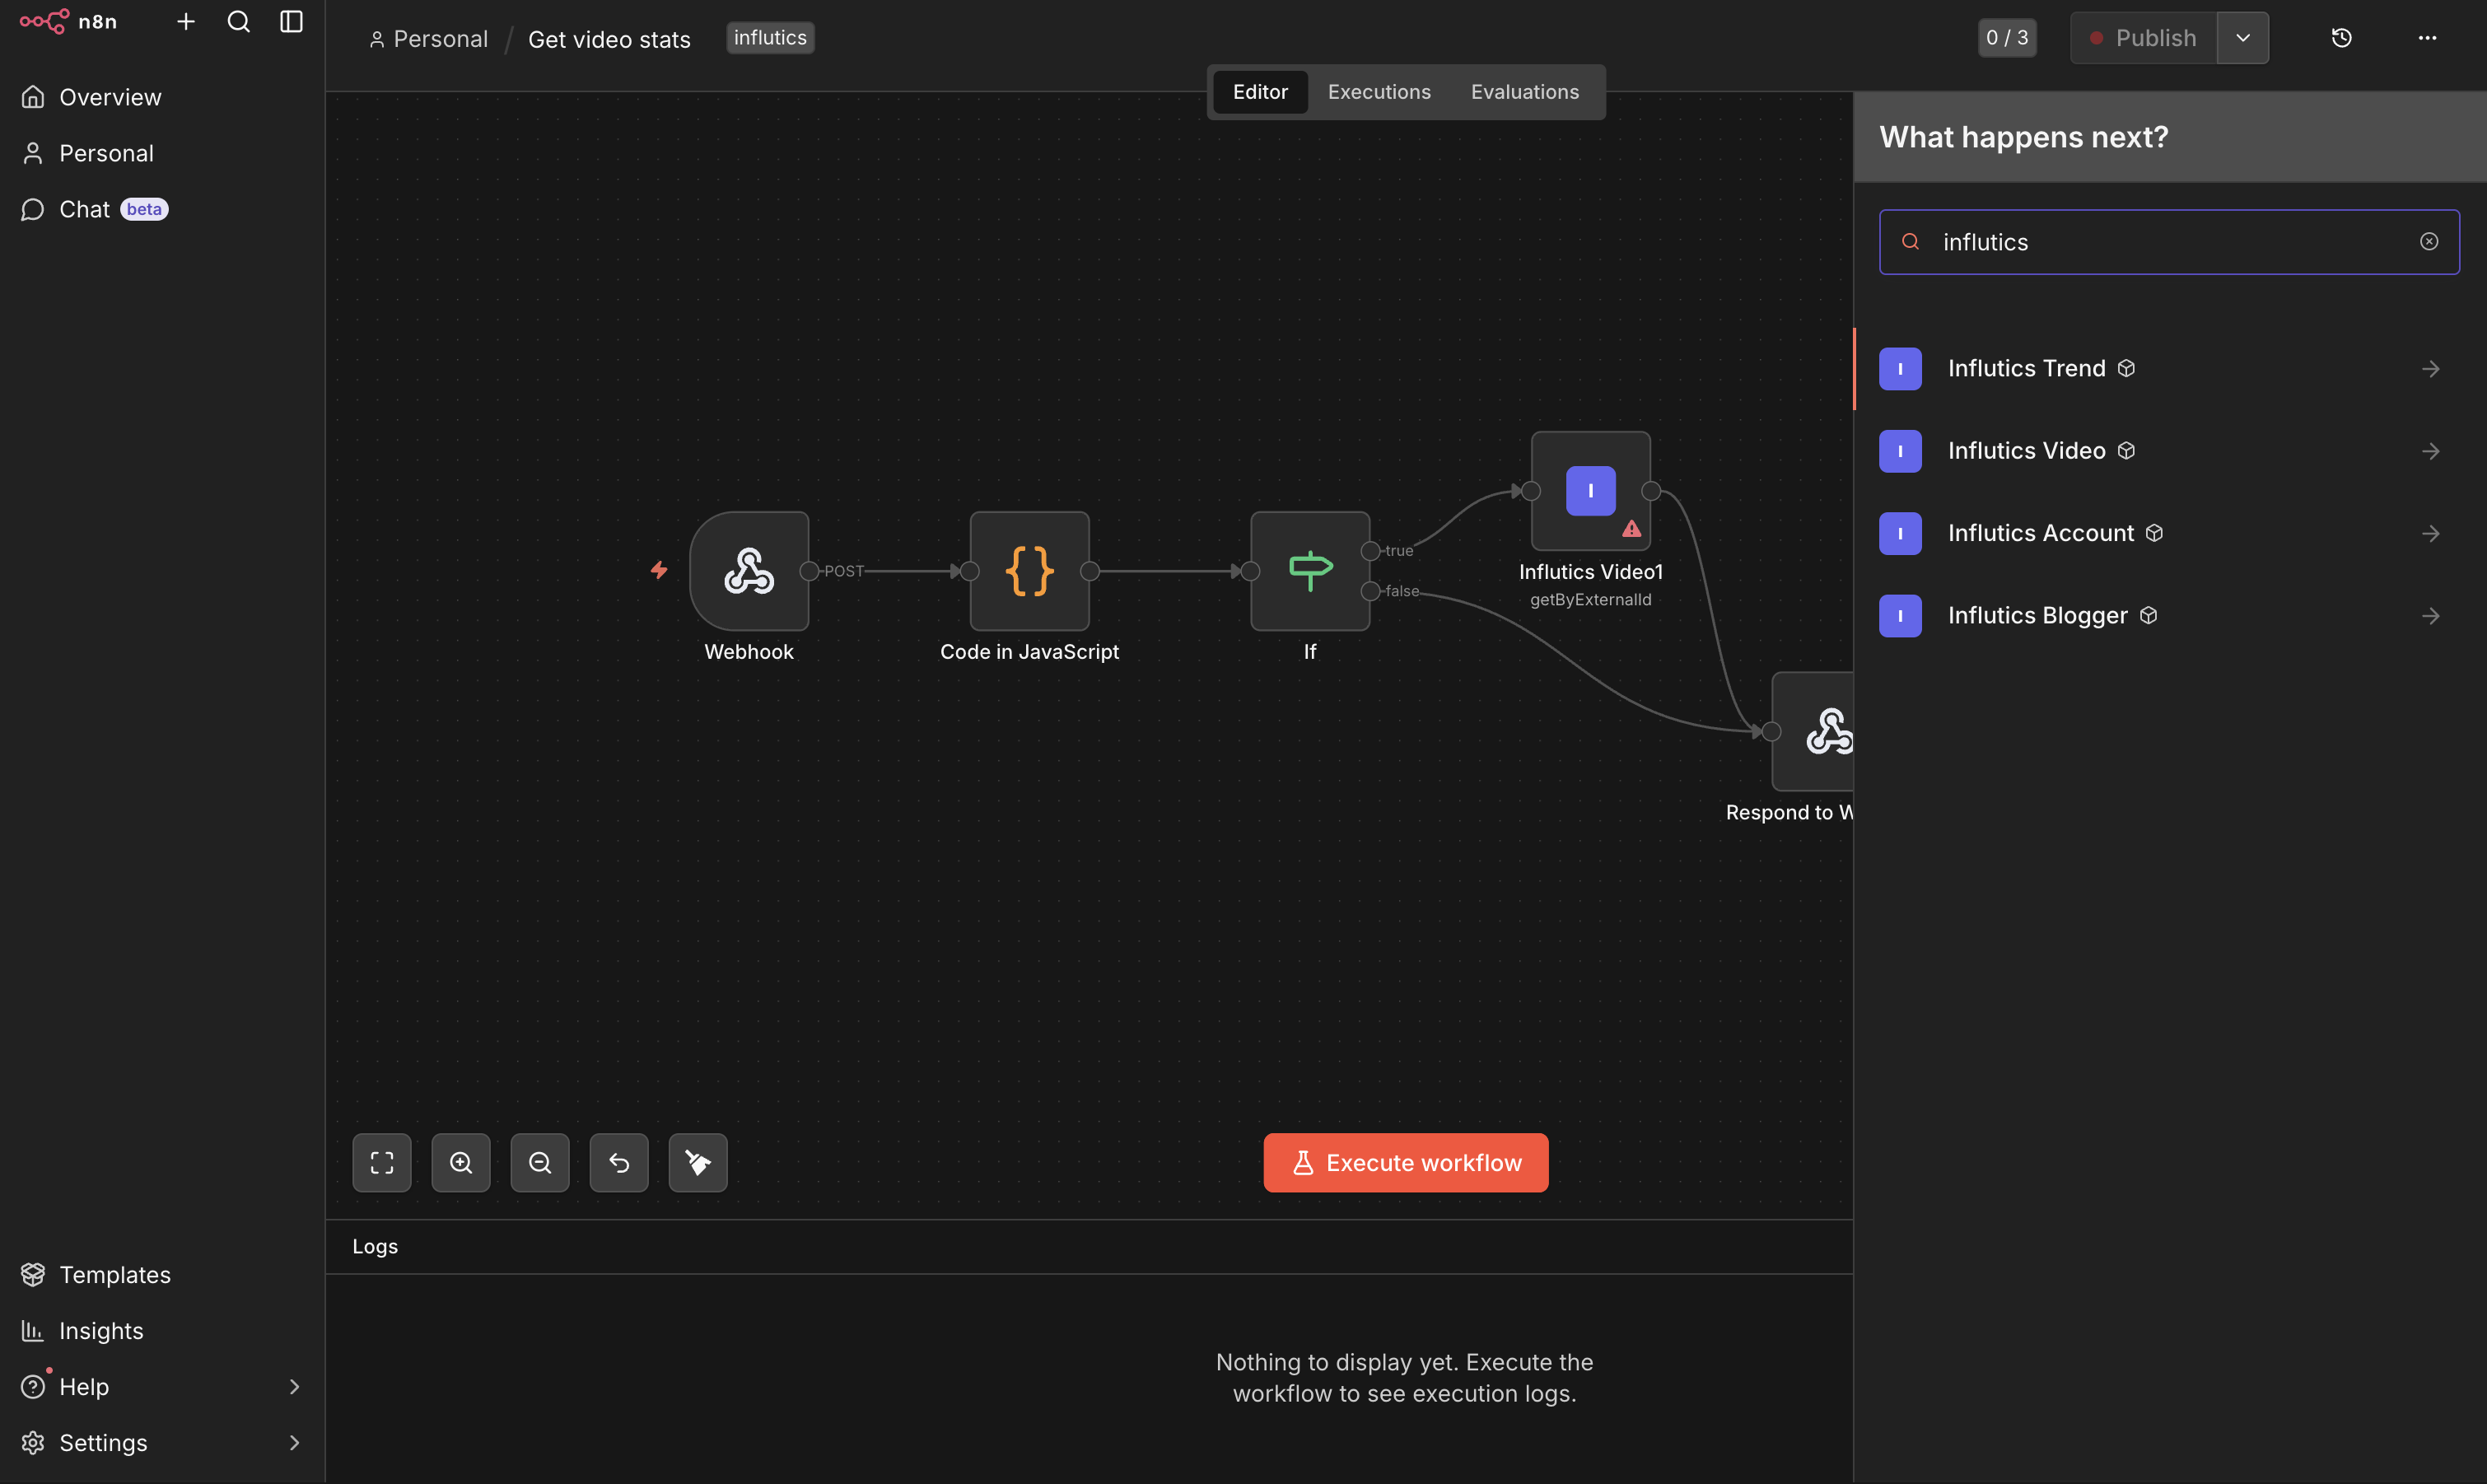
Task: Zoom in on the canvas
Action: 461,1162
